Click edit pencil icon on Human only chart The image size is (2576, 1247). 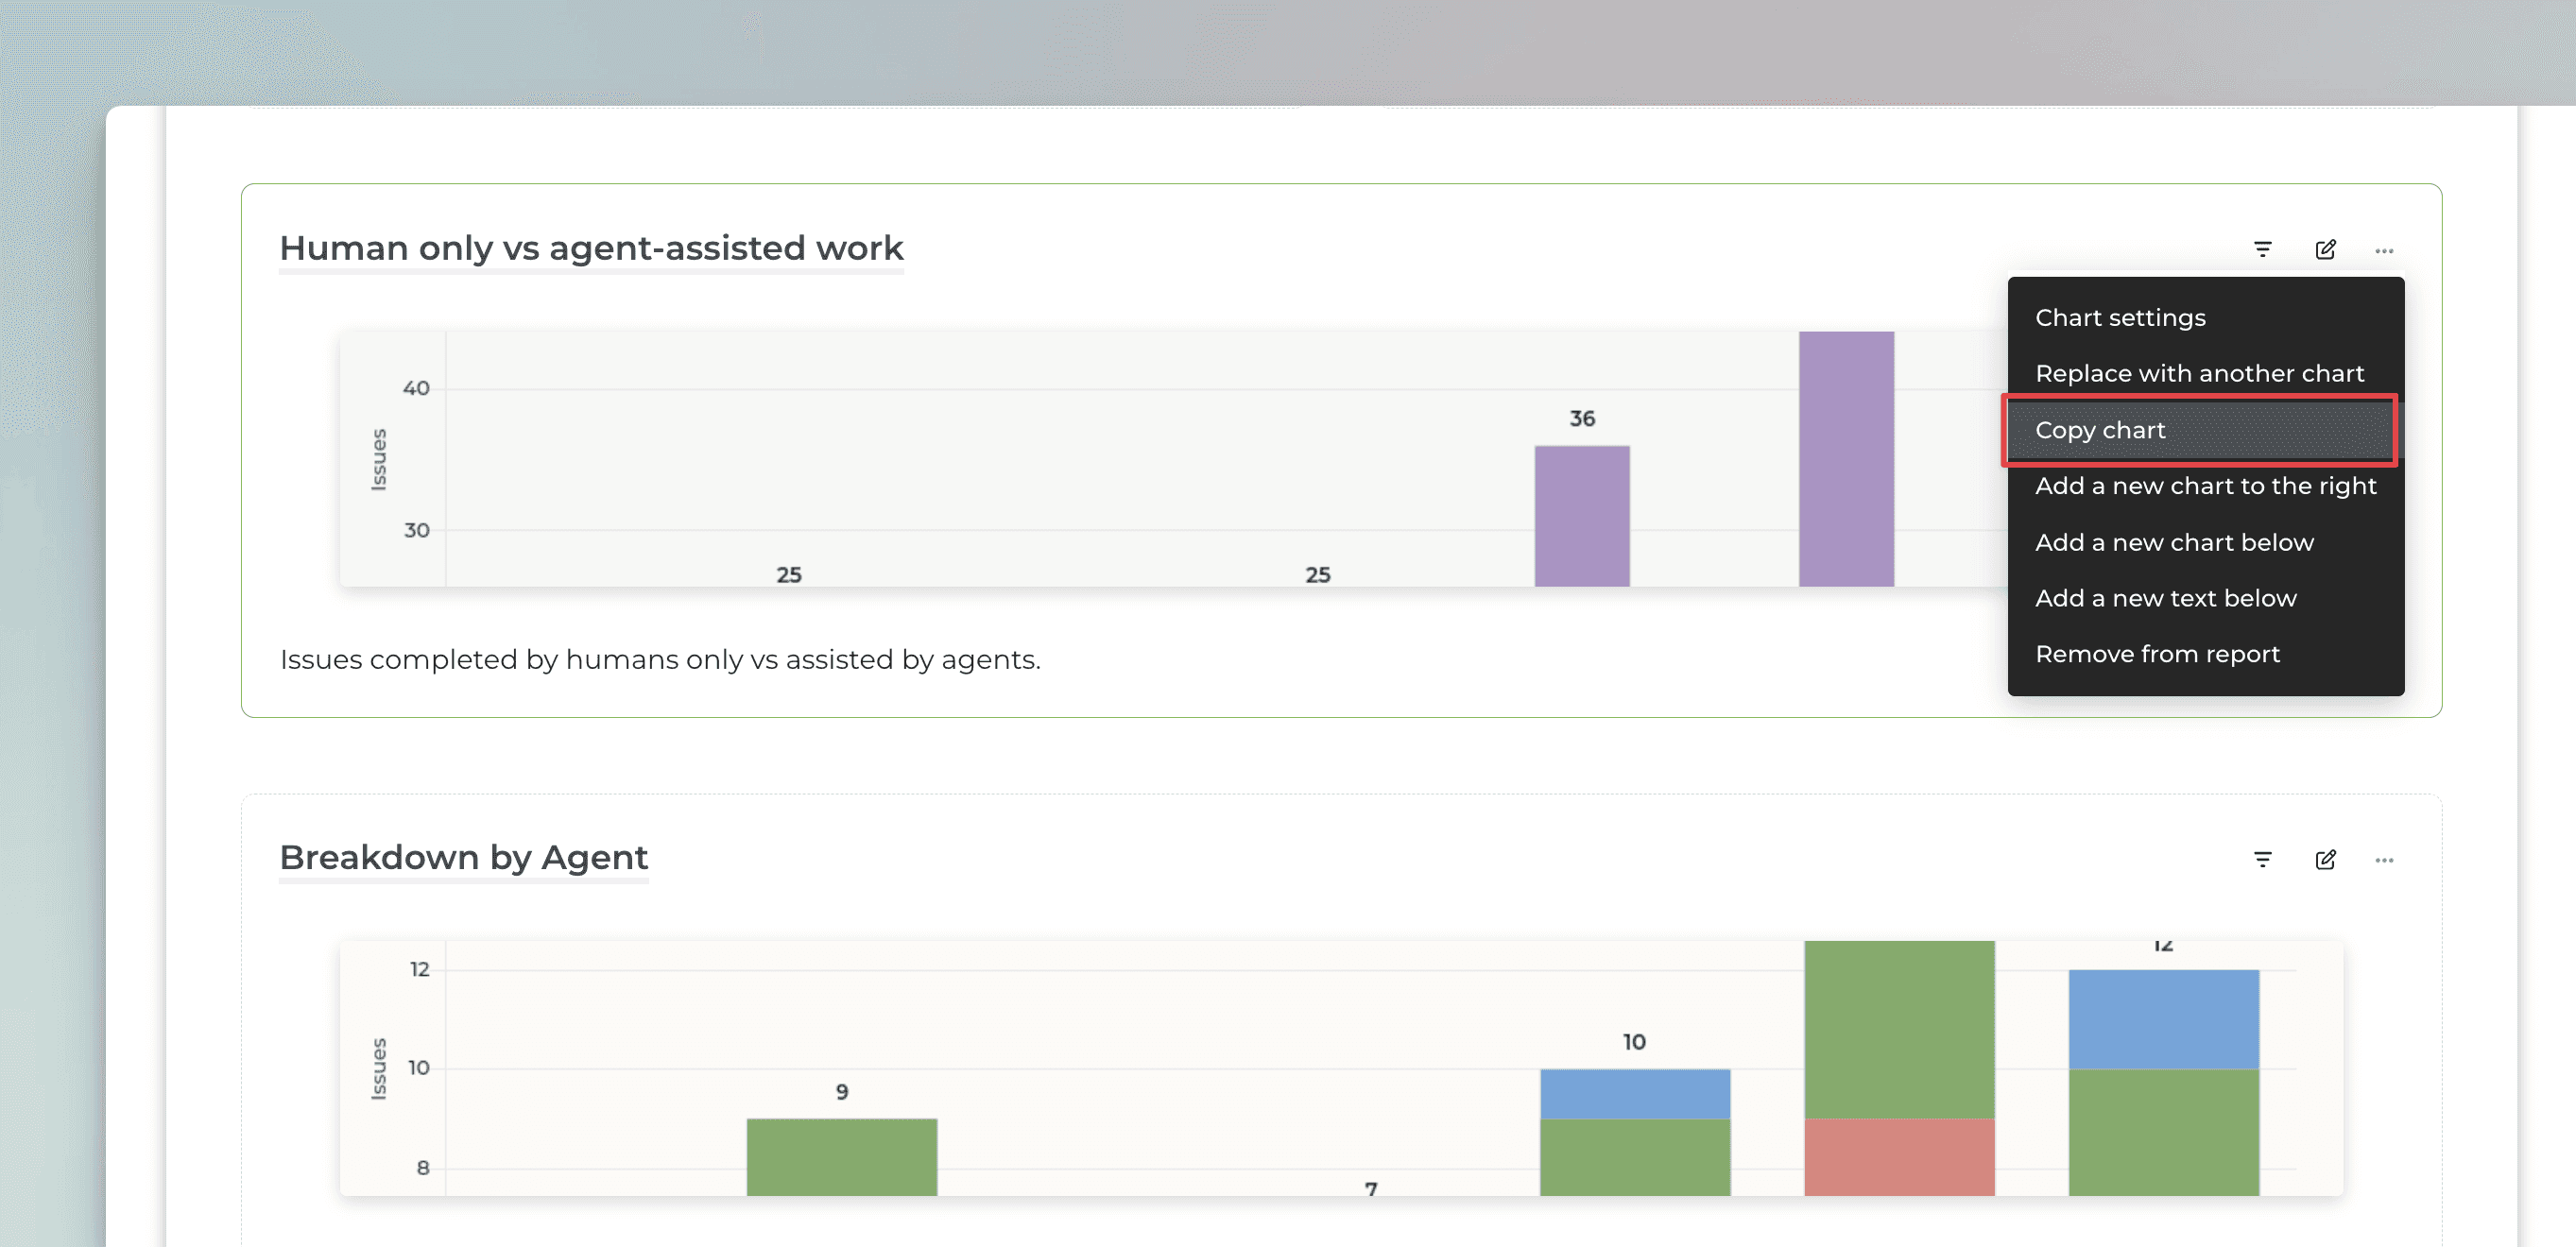click(2325, 249)
